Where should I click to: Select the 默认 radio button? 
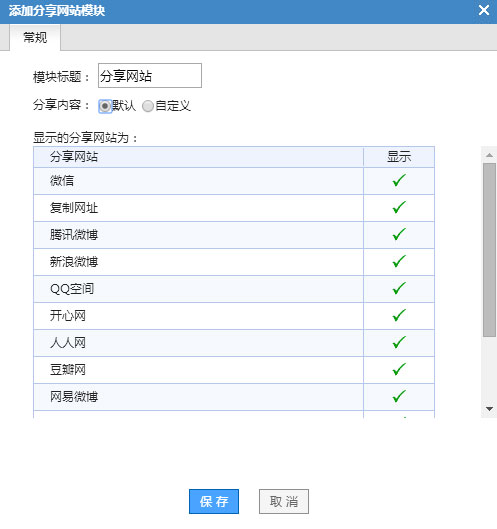click(x=105, y=106)
